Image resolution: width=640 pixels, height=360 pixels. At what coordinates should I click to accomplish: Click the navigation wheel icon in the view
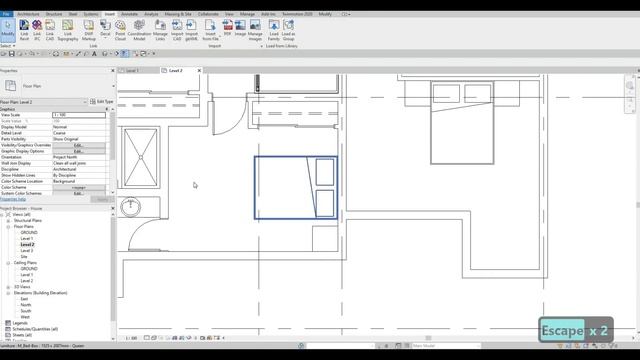[x=630, y=85]
